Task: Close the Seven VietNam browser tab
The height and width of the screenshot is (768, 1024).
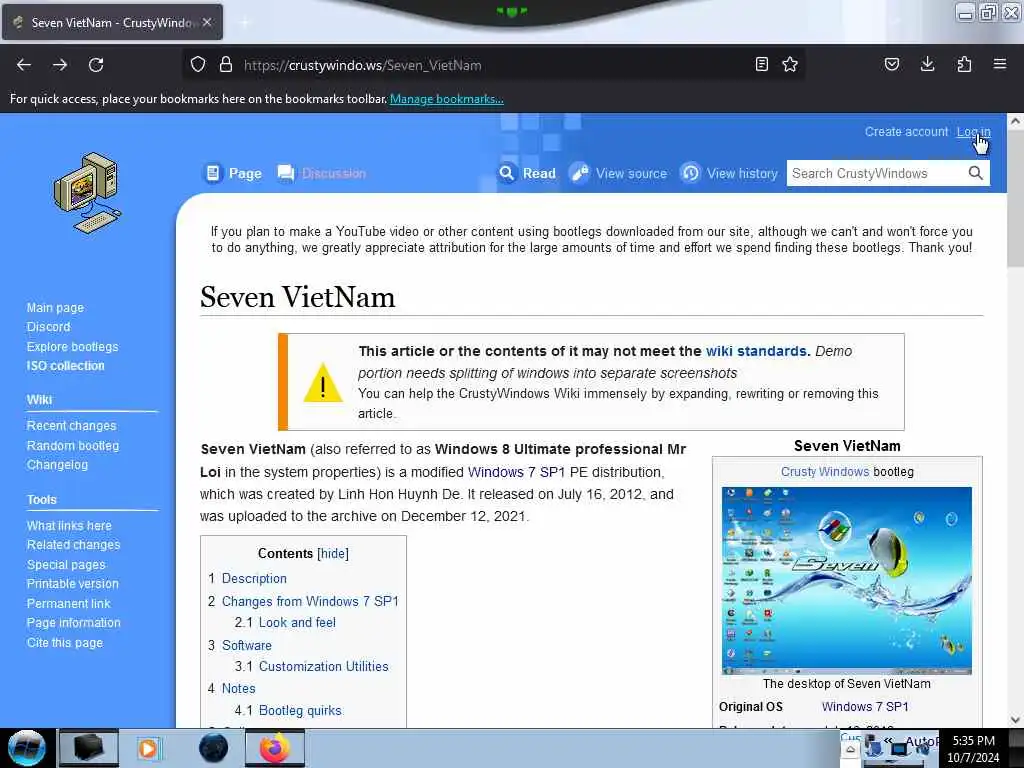Action: coord(207,22)
